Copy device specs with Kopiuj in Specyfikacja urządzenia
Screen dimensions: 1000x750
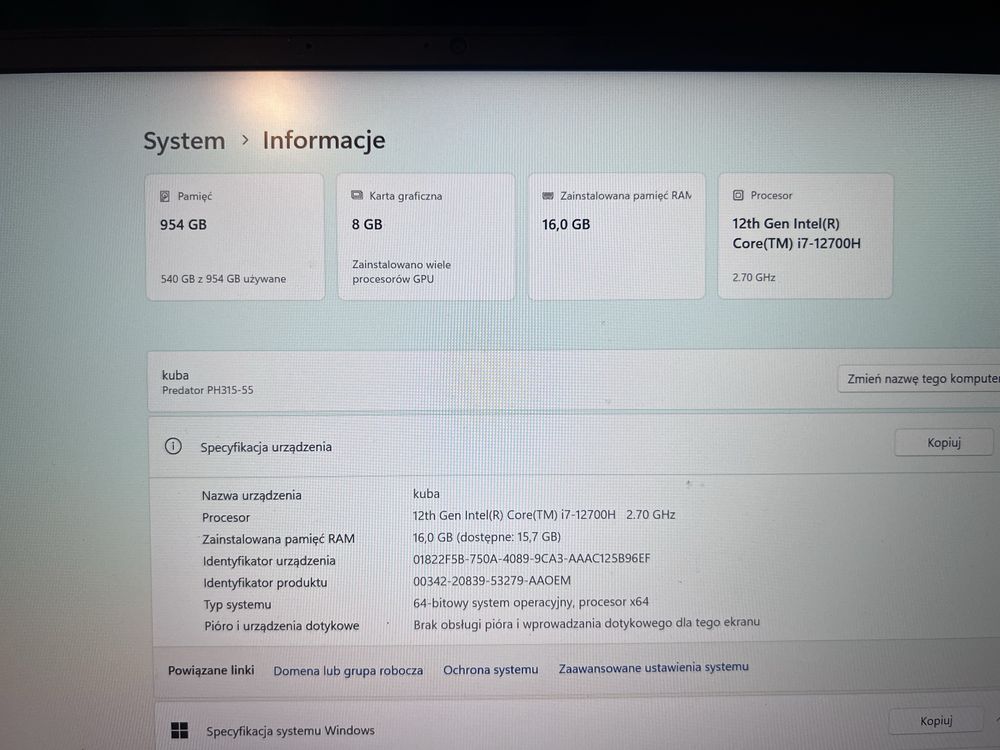pyautogui.click(x=944, y=442)
